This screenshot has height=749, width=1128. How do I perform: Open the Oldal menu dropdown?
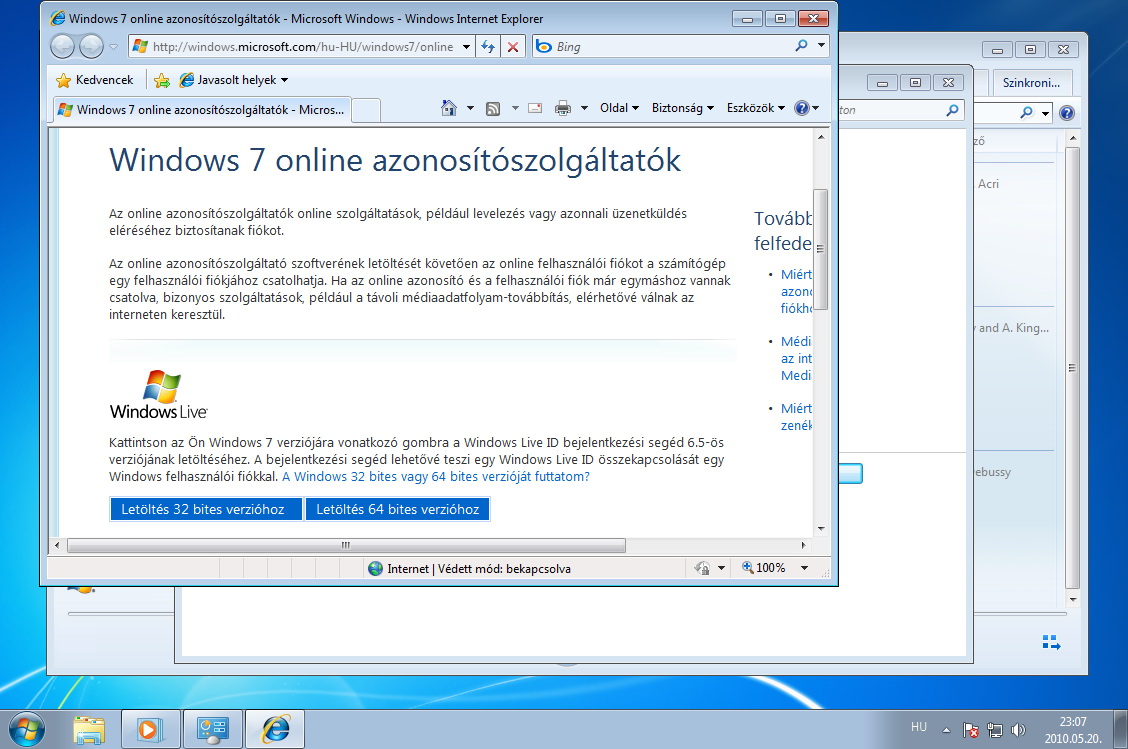tap(619, 108)
